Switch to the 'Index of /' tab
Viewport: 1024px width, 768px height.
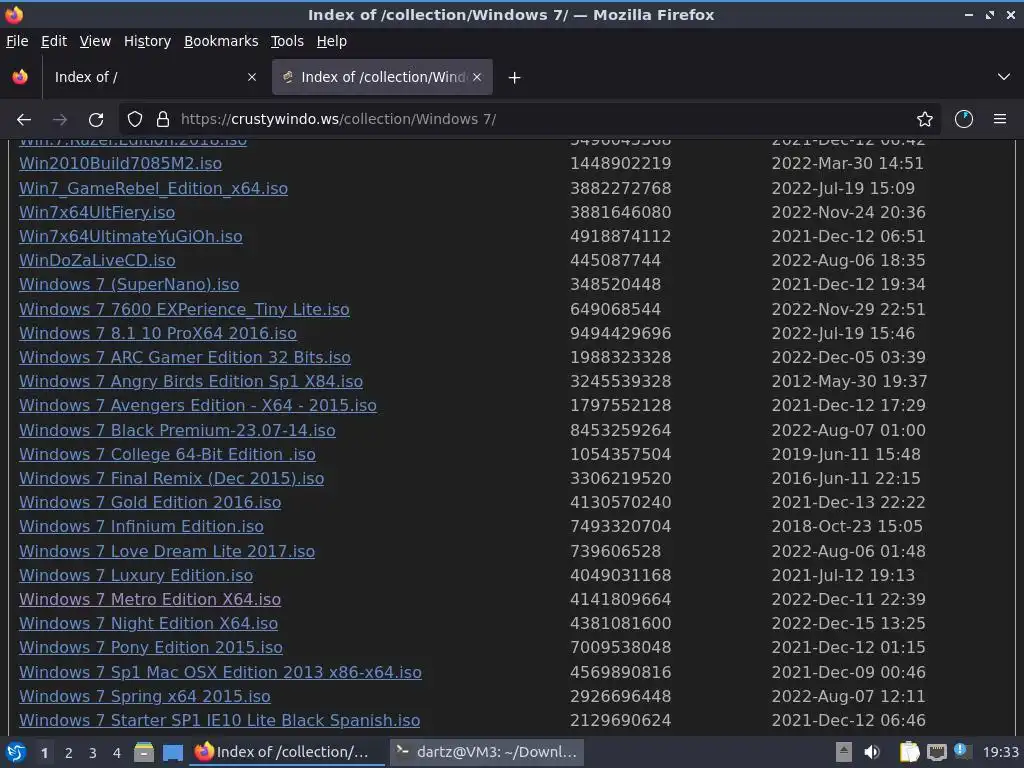(x=153, y=77)
